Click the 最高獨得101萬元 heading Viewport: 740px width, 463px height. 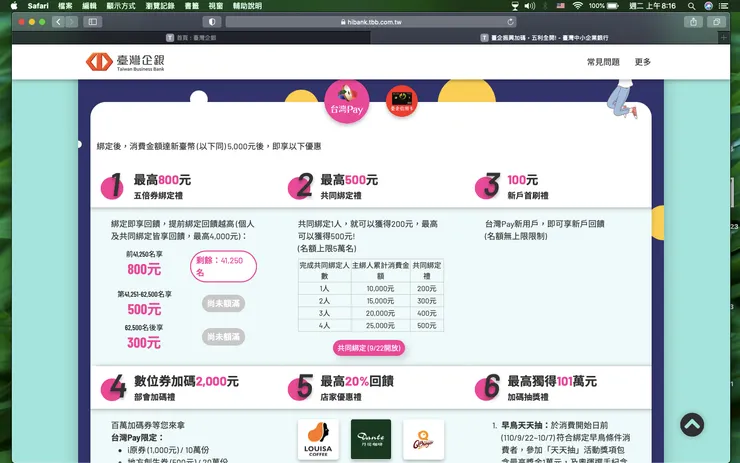[x=552, y=381]
